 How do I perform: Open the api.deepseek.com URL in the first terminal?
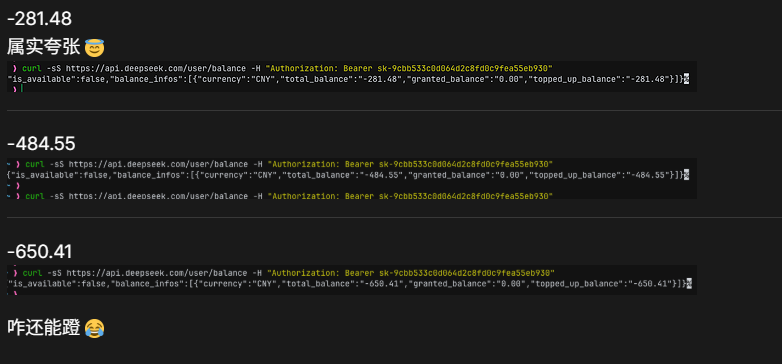pos(155,68)
